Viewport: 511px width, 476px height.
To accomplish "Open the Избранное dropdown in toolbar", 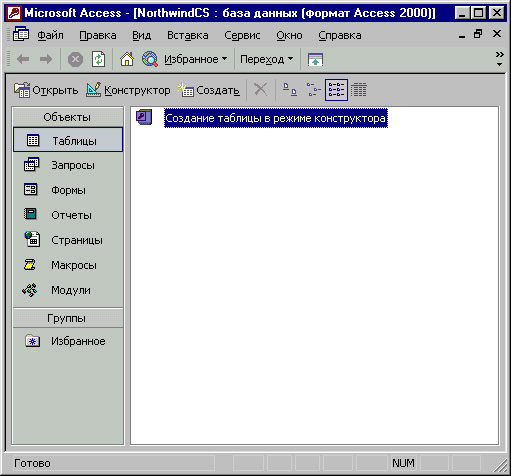I will (x=196, y=59).
